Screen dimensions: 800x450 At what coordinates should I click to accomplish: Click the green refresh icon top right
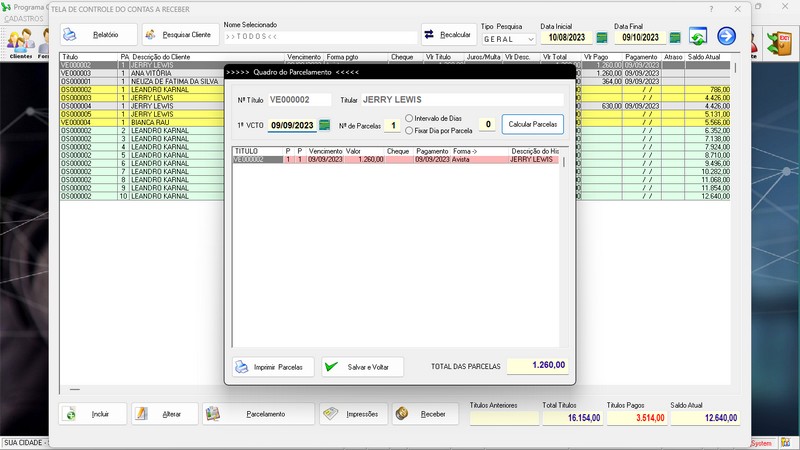697,36
